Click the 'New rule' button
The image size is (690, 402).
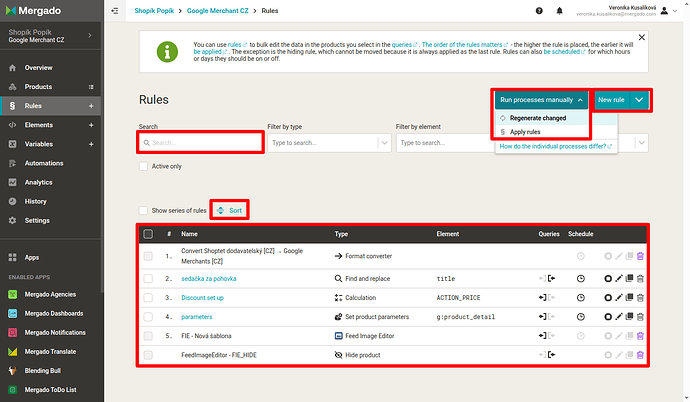[611, 100]
